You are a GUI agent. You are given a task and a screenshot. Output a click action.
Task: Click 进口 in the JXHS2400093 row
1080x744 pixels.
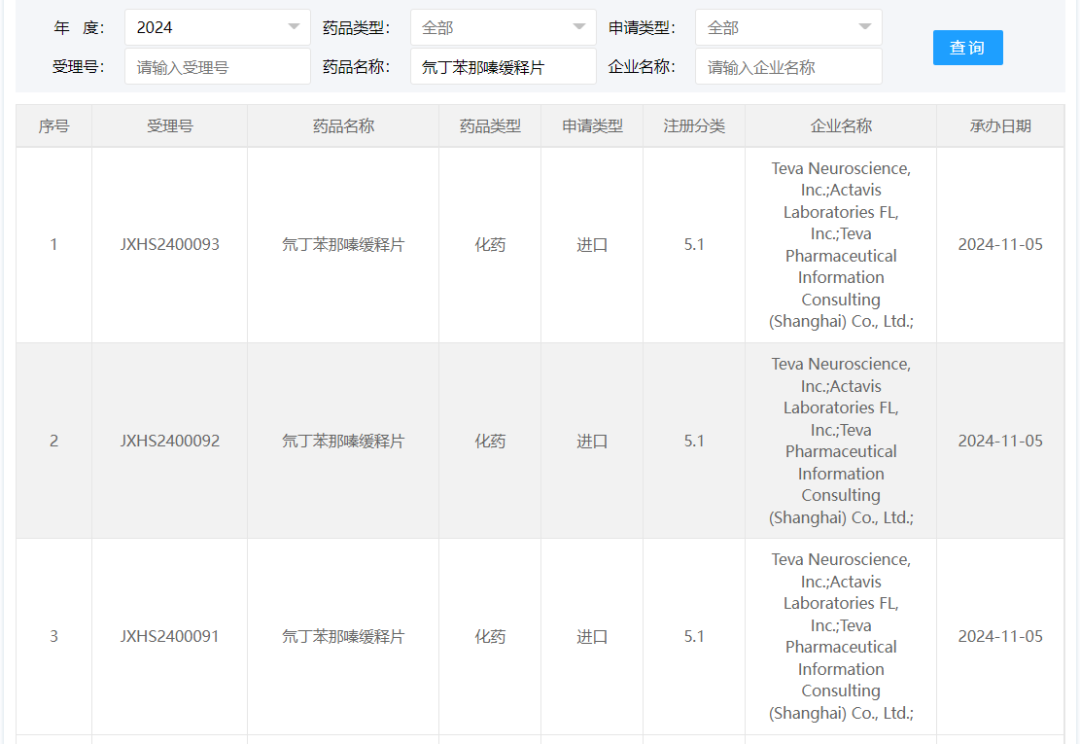pyautogui.click(x=592, y=245)
